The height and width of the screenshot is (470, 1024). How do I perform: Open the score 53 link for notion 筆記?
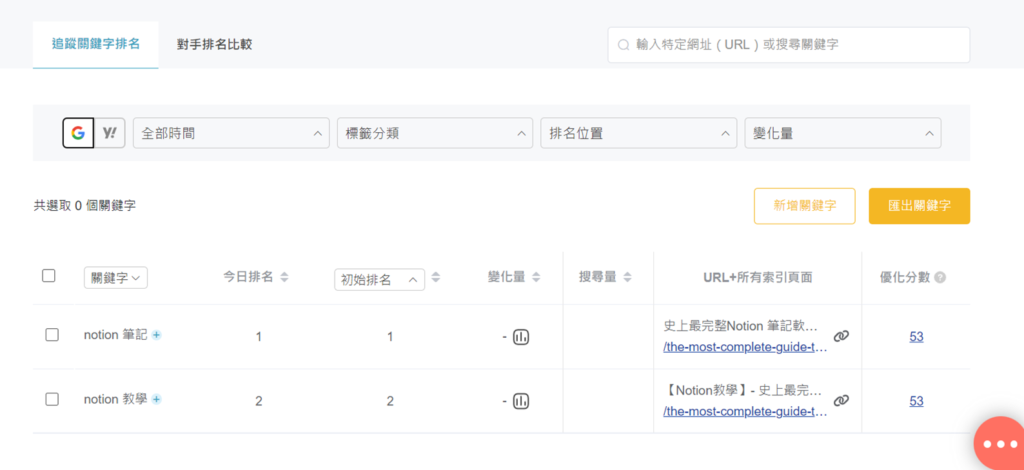pos(916,337)
